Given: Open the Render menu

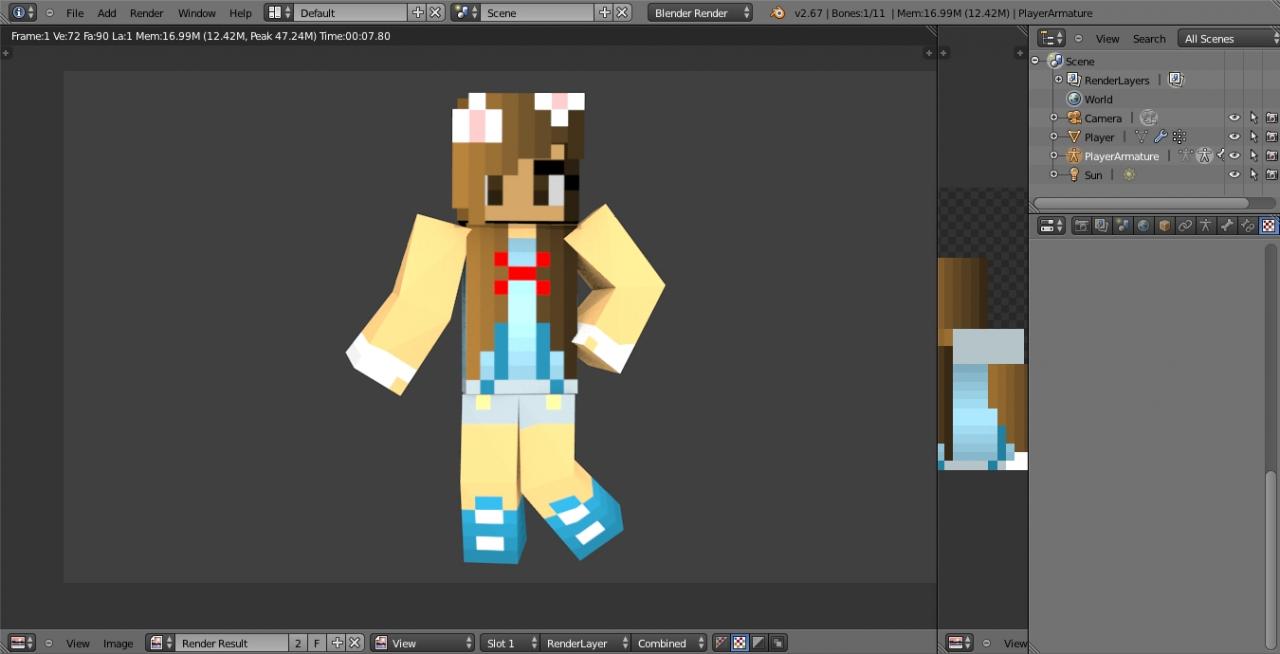Looking at the screenshot, I should pyautogui.click(x=146, y=13).
